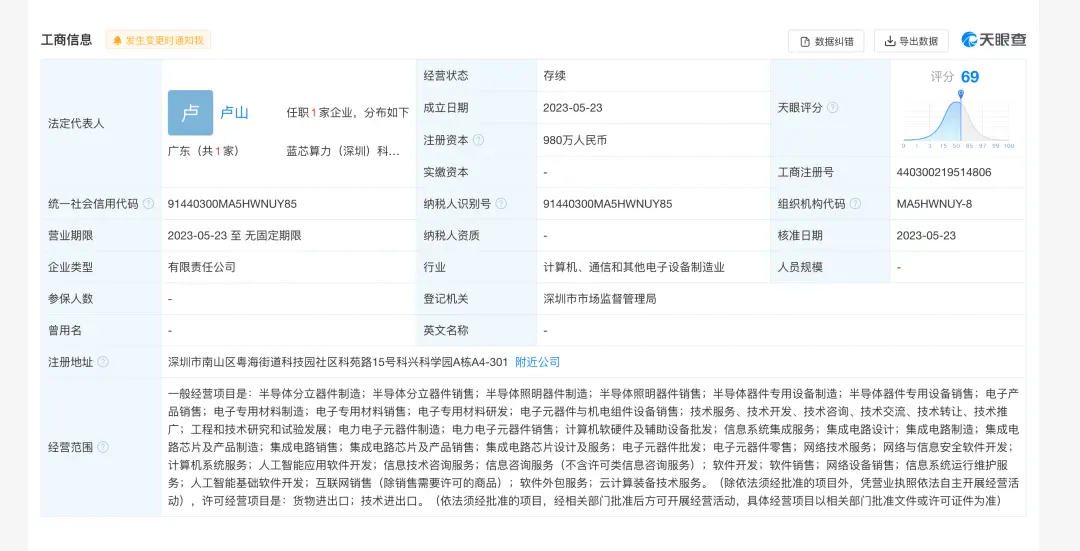Click help icon next to 经营范围
The image size is (1080, 551).
click(x=103, y=447)
